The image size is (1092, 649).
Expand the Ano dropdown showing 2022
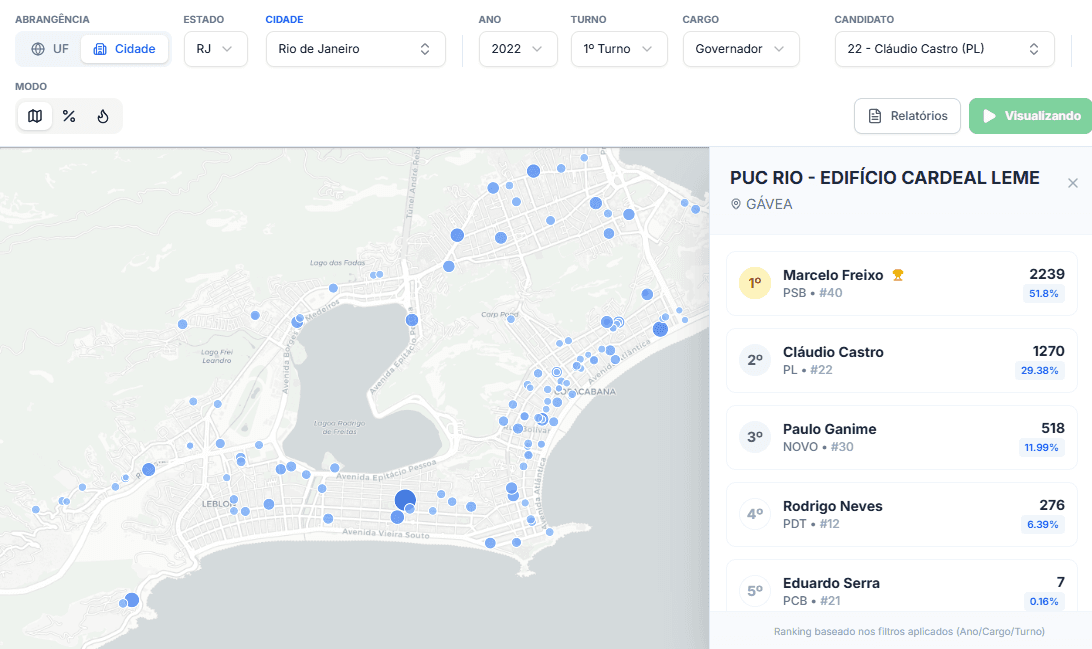click(517, 49)
